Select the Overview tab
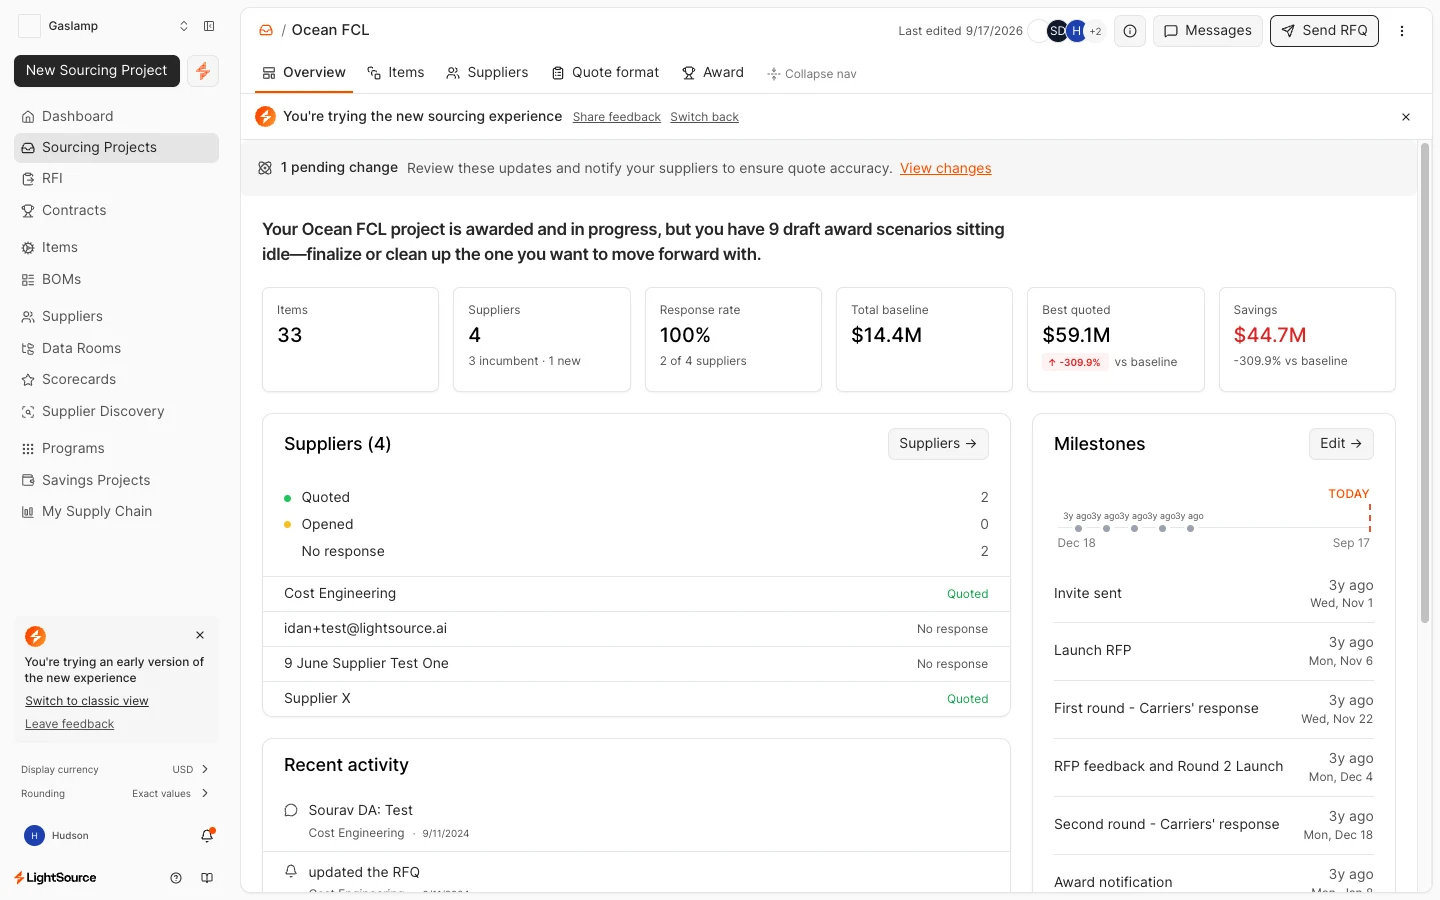Viewport: 1440px width, 900px height. point(304,73)
